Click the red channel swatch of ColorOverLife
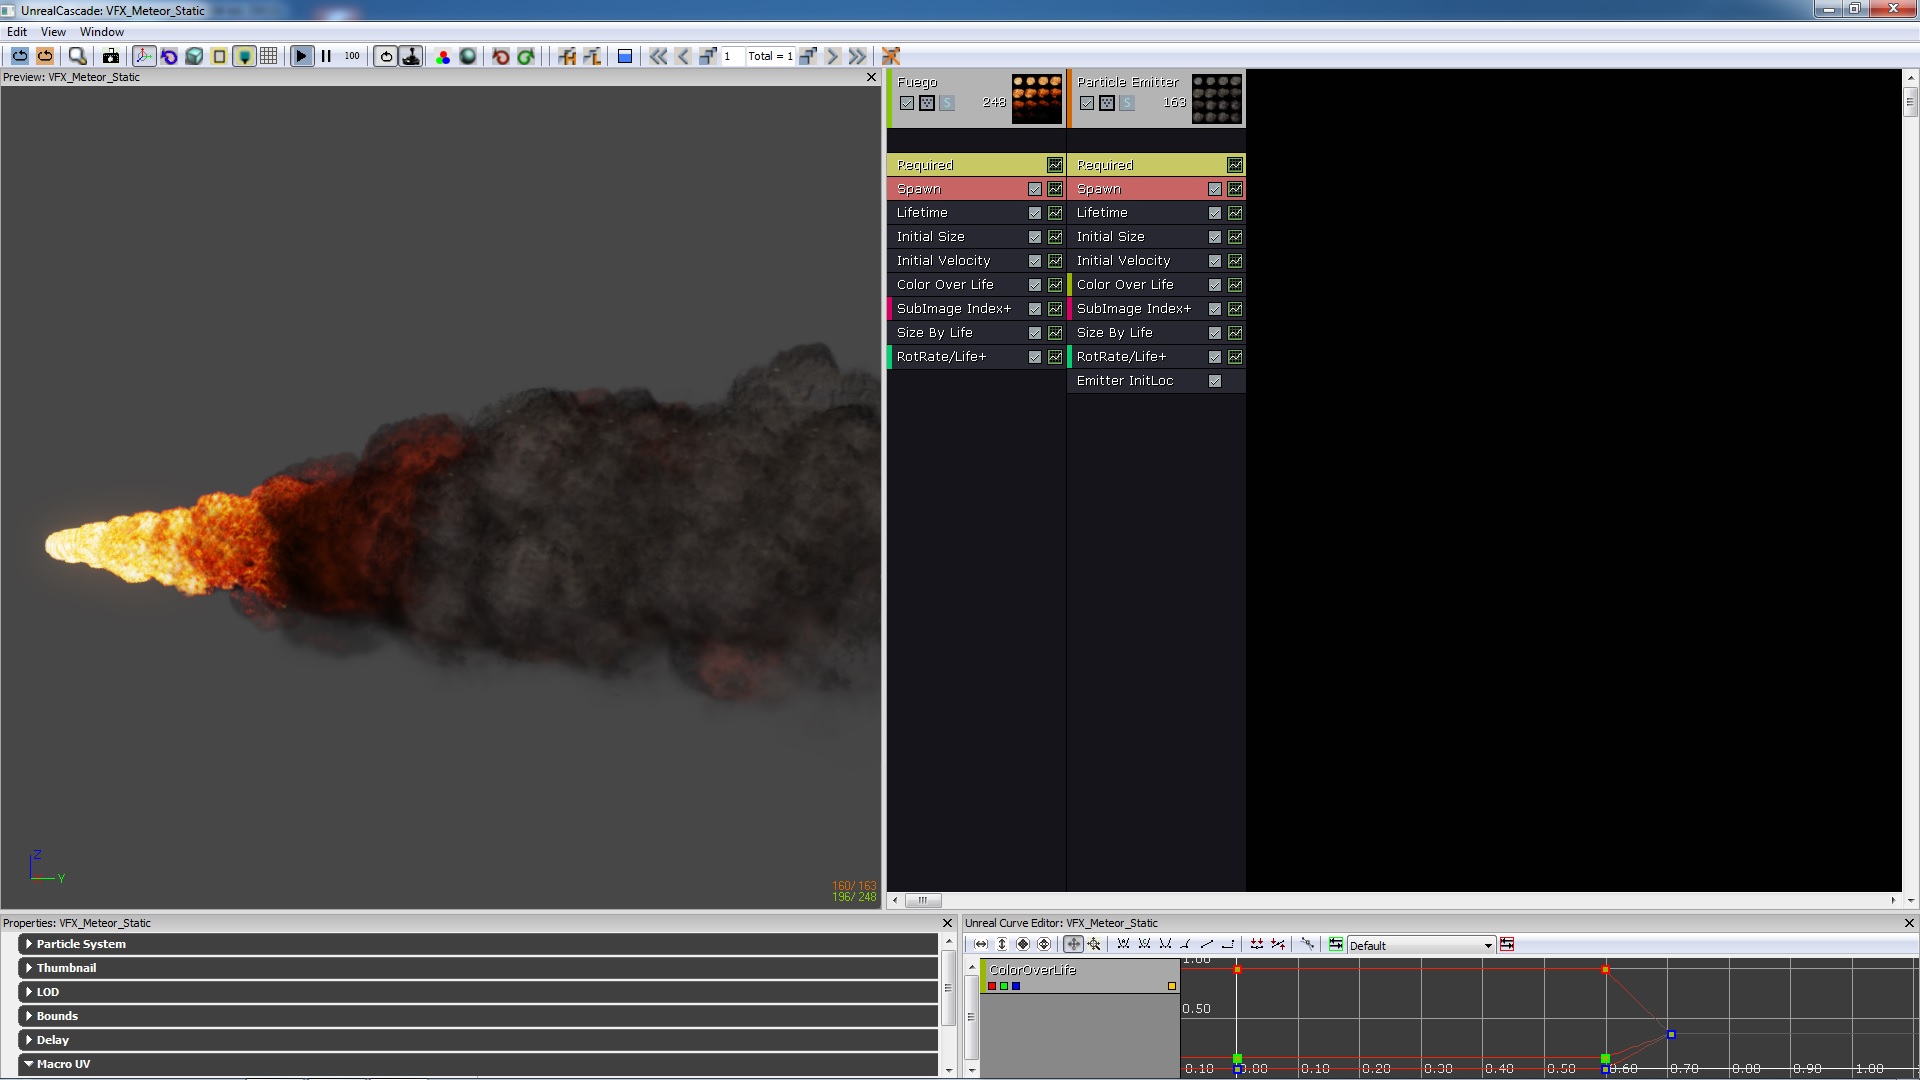The width and height of the screenshot is (1920, 1080). (992, 986)
